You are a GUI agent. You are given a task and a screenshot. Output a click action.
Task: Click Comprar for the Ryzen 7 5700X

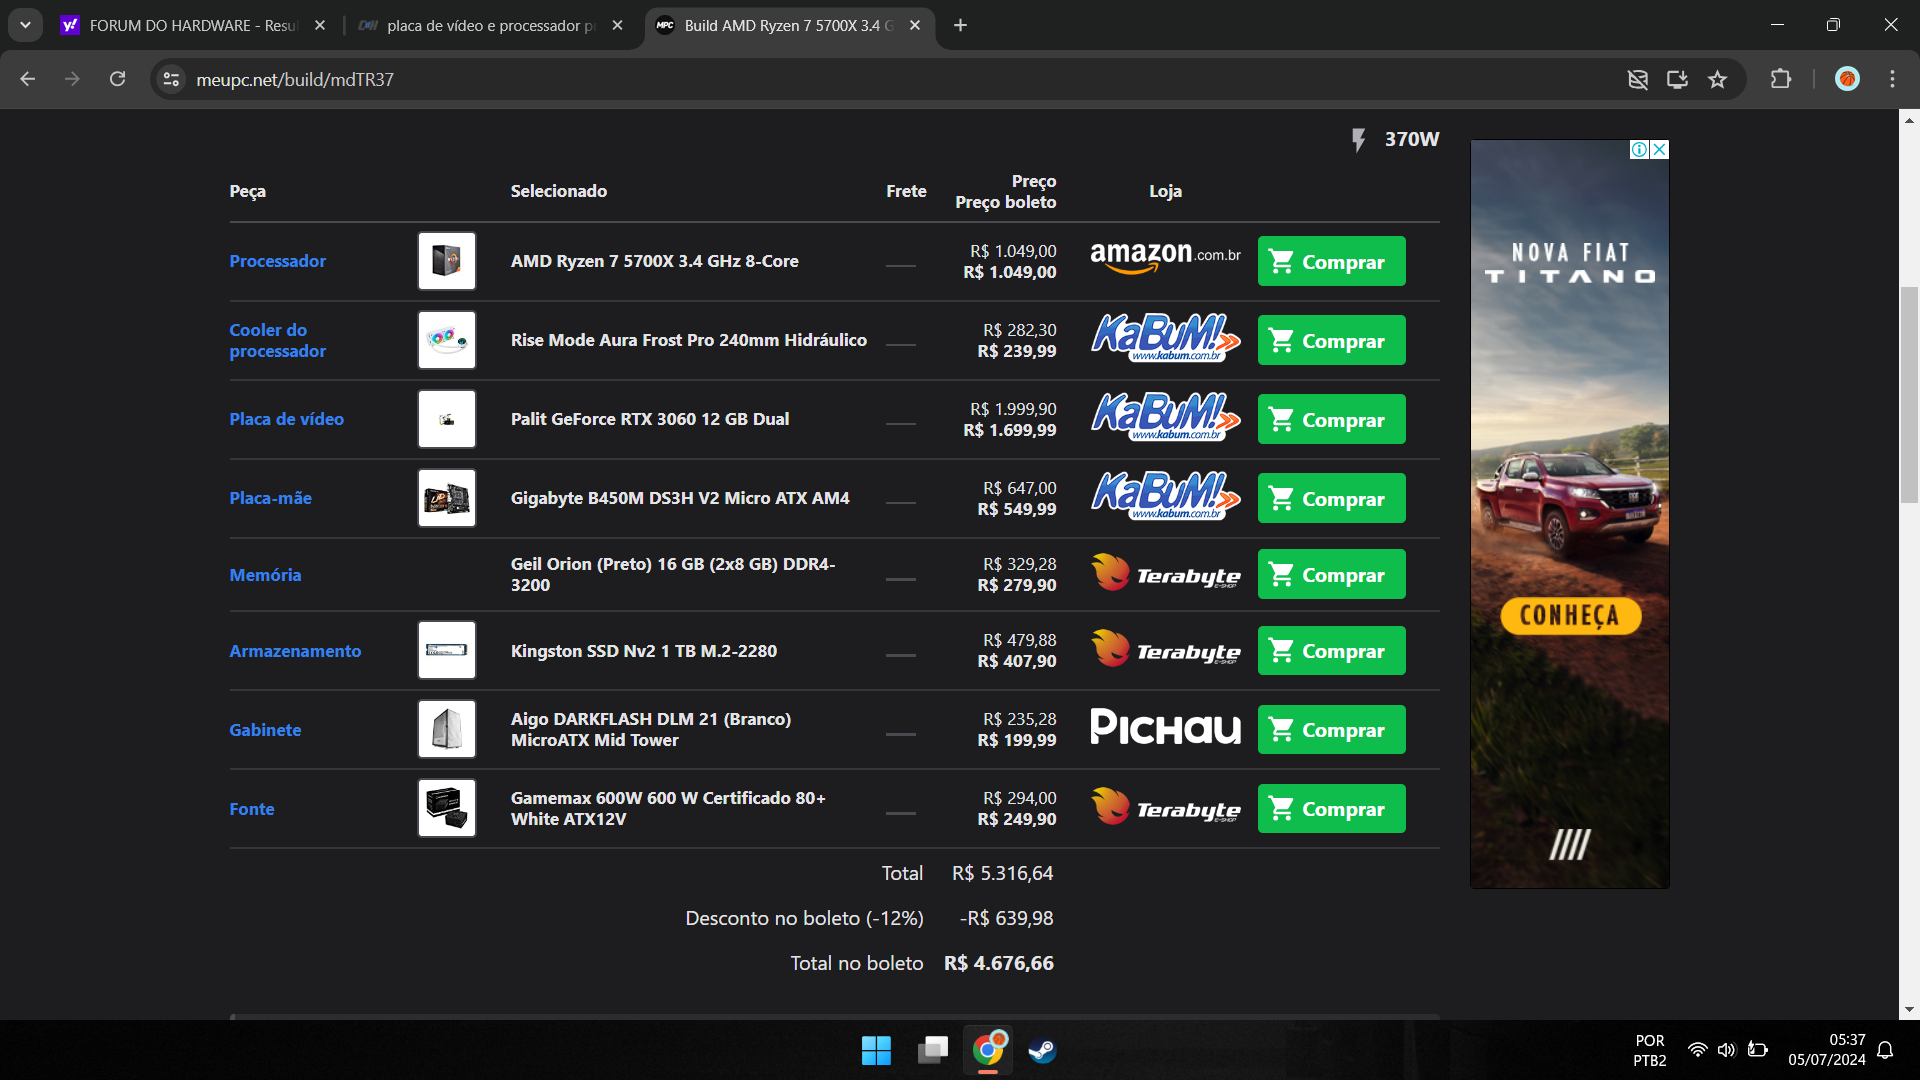pyautogui.click(x=1331, y=261)
